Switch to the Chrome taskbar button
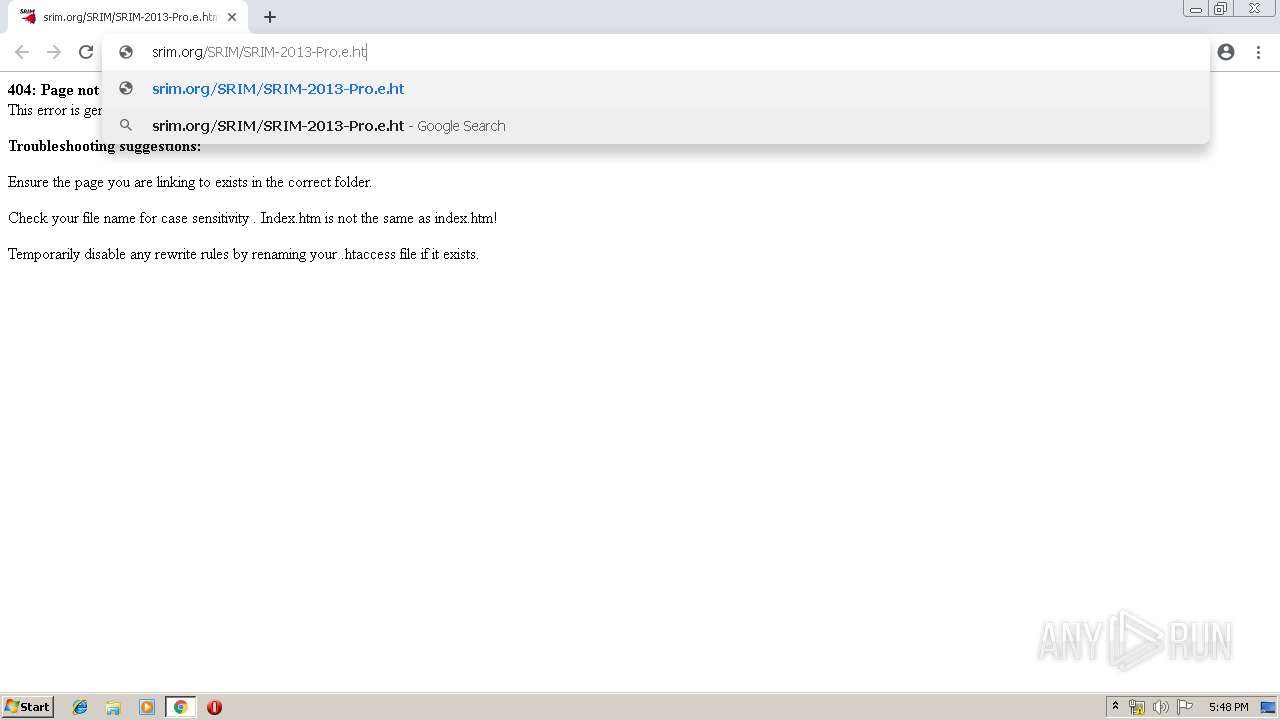 pyautogui.click(x=180, y=707)
